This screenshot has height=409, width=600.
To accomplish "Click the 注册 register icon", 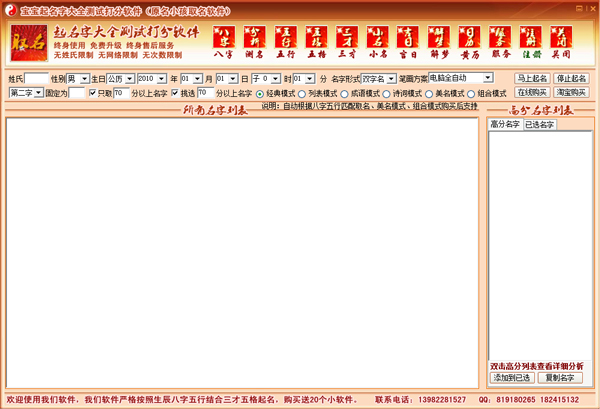I will click(x=534, y=41).
